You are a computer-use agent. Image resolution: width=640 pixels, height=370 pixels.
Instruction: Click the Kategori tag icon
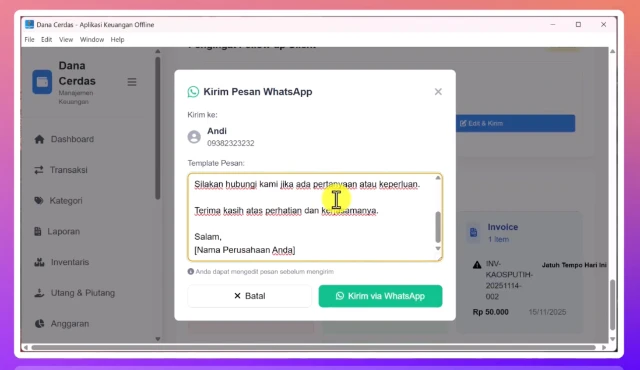(39, 201)
